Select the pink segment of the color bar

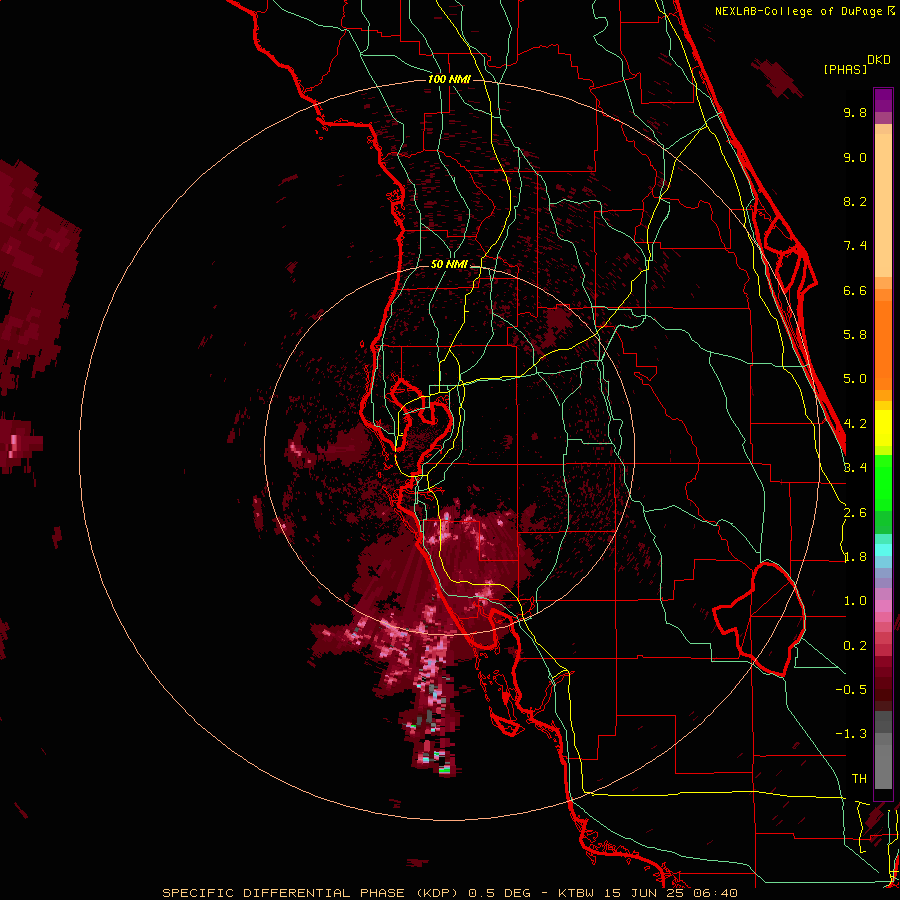click(x=883, y=607)
